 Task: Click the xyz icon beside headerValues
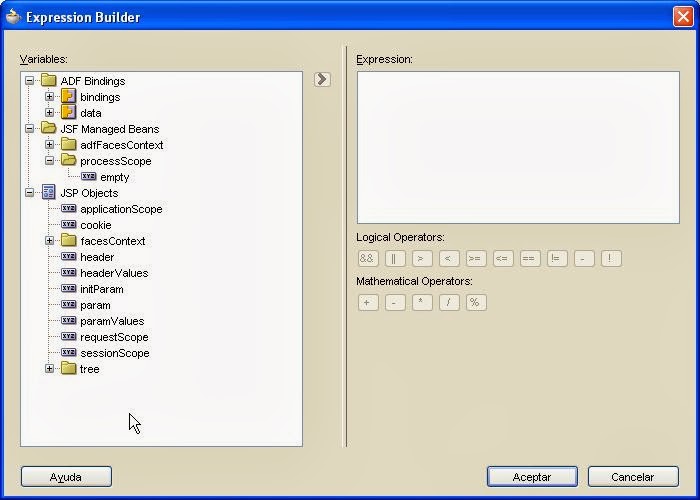68,273
